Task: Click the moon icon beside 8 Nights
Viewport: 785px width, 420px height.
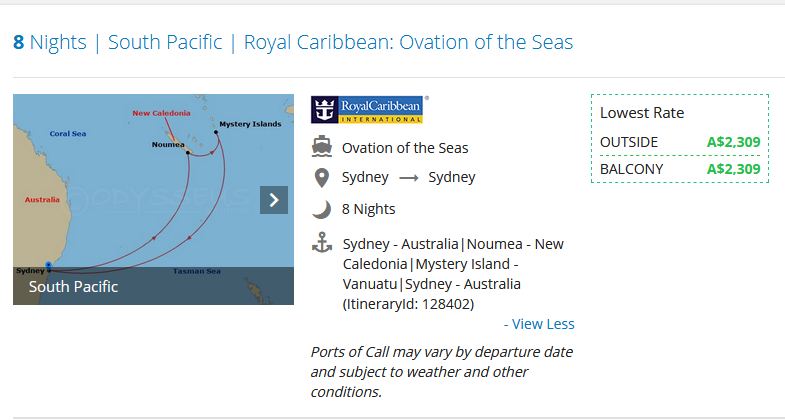Action: tap(321, 209)
